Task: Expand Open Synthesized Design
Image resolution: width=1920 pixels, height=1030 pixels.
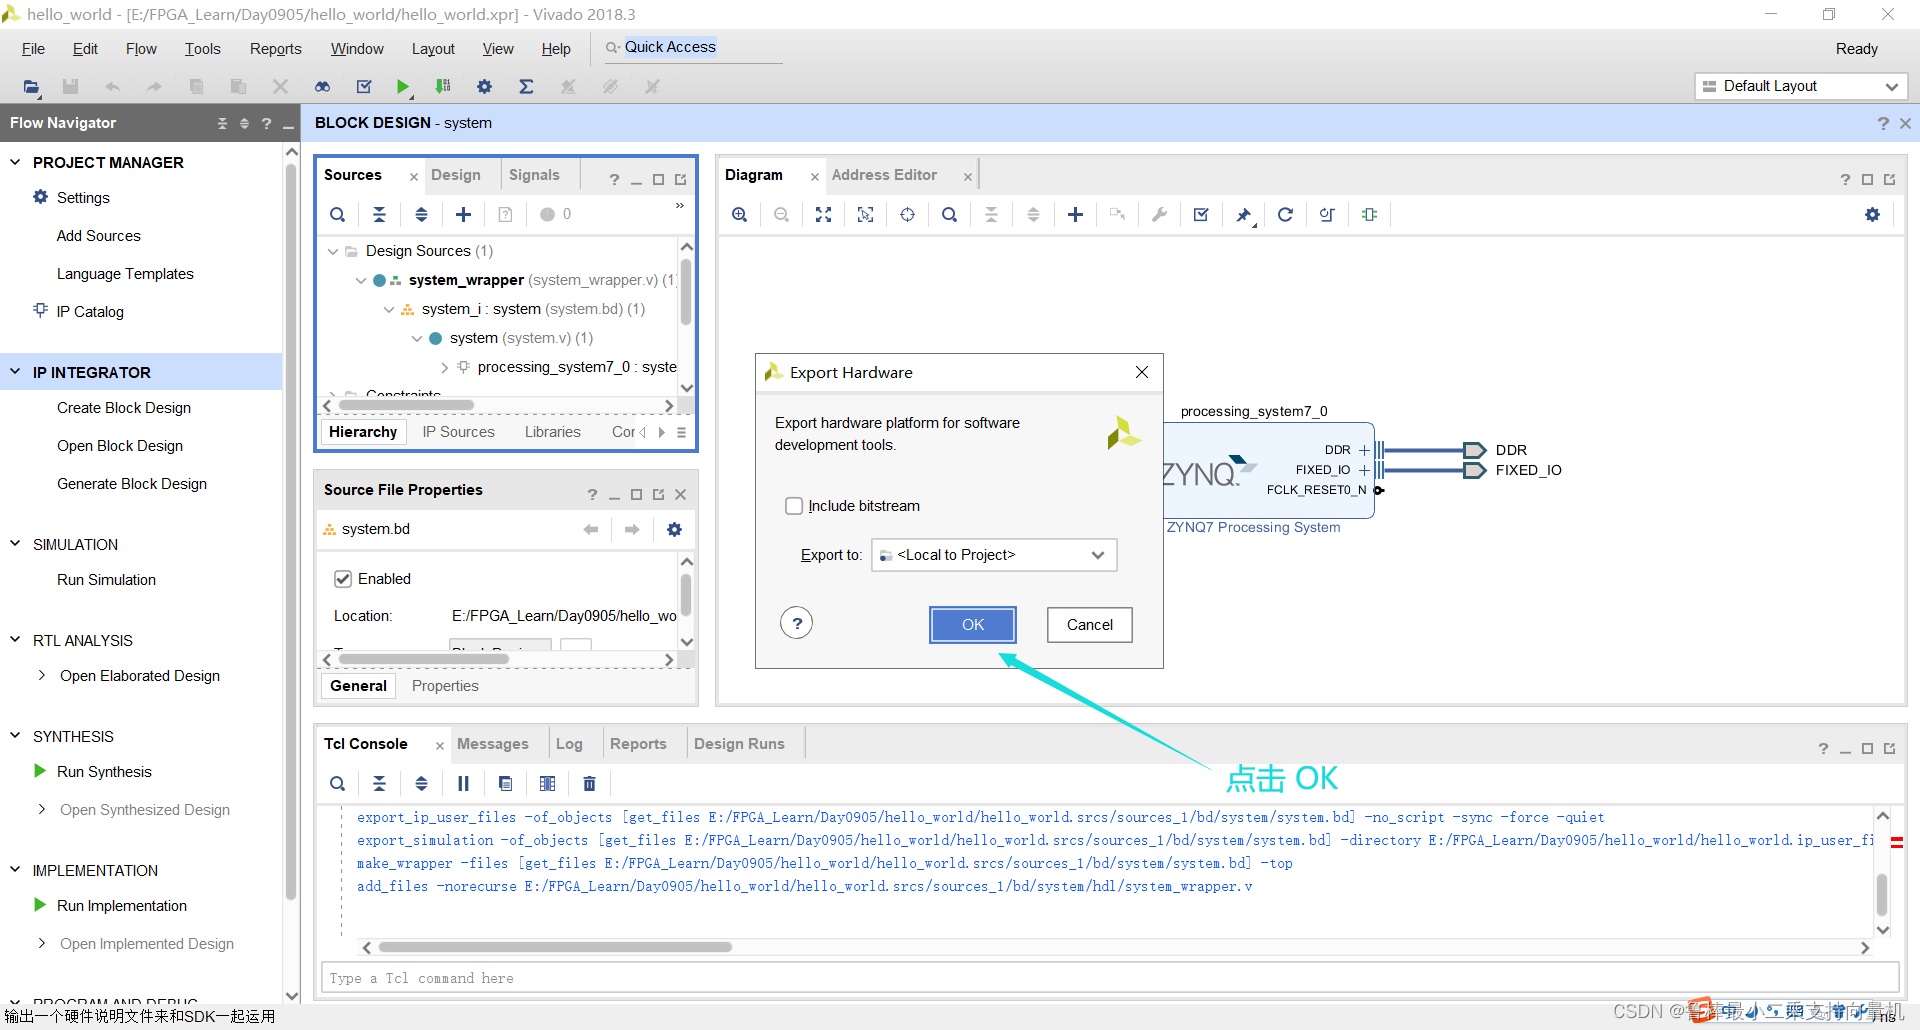Action: [41, 809]
